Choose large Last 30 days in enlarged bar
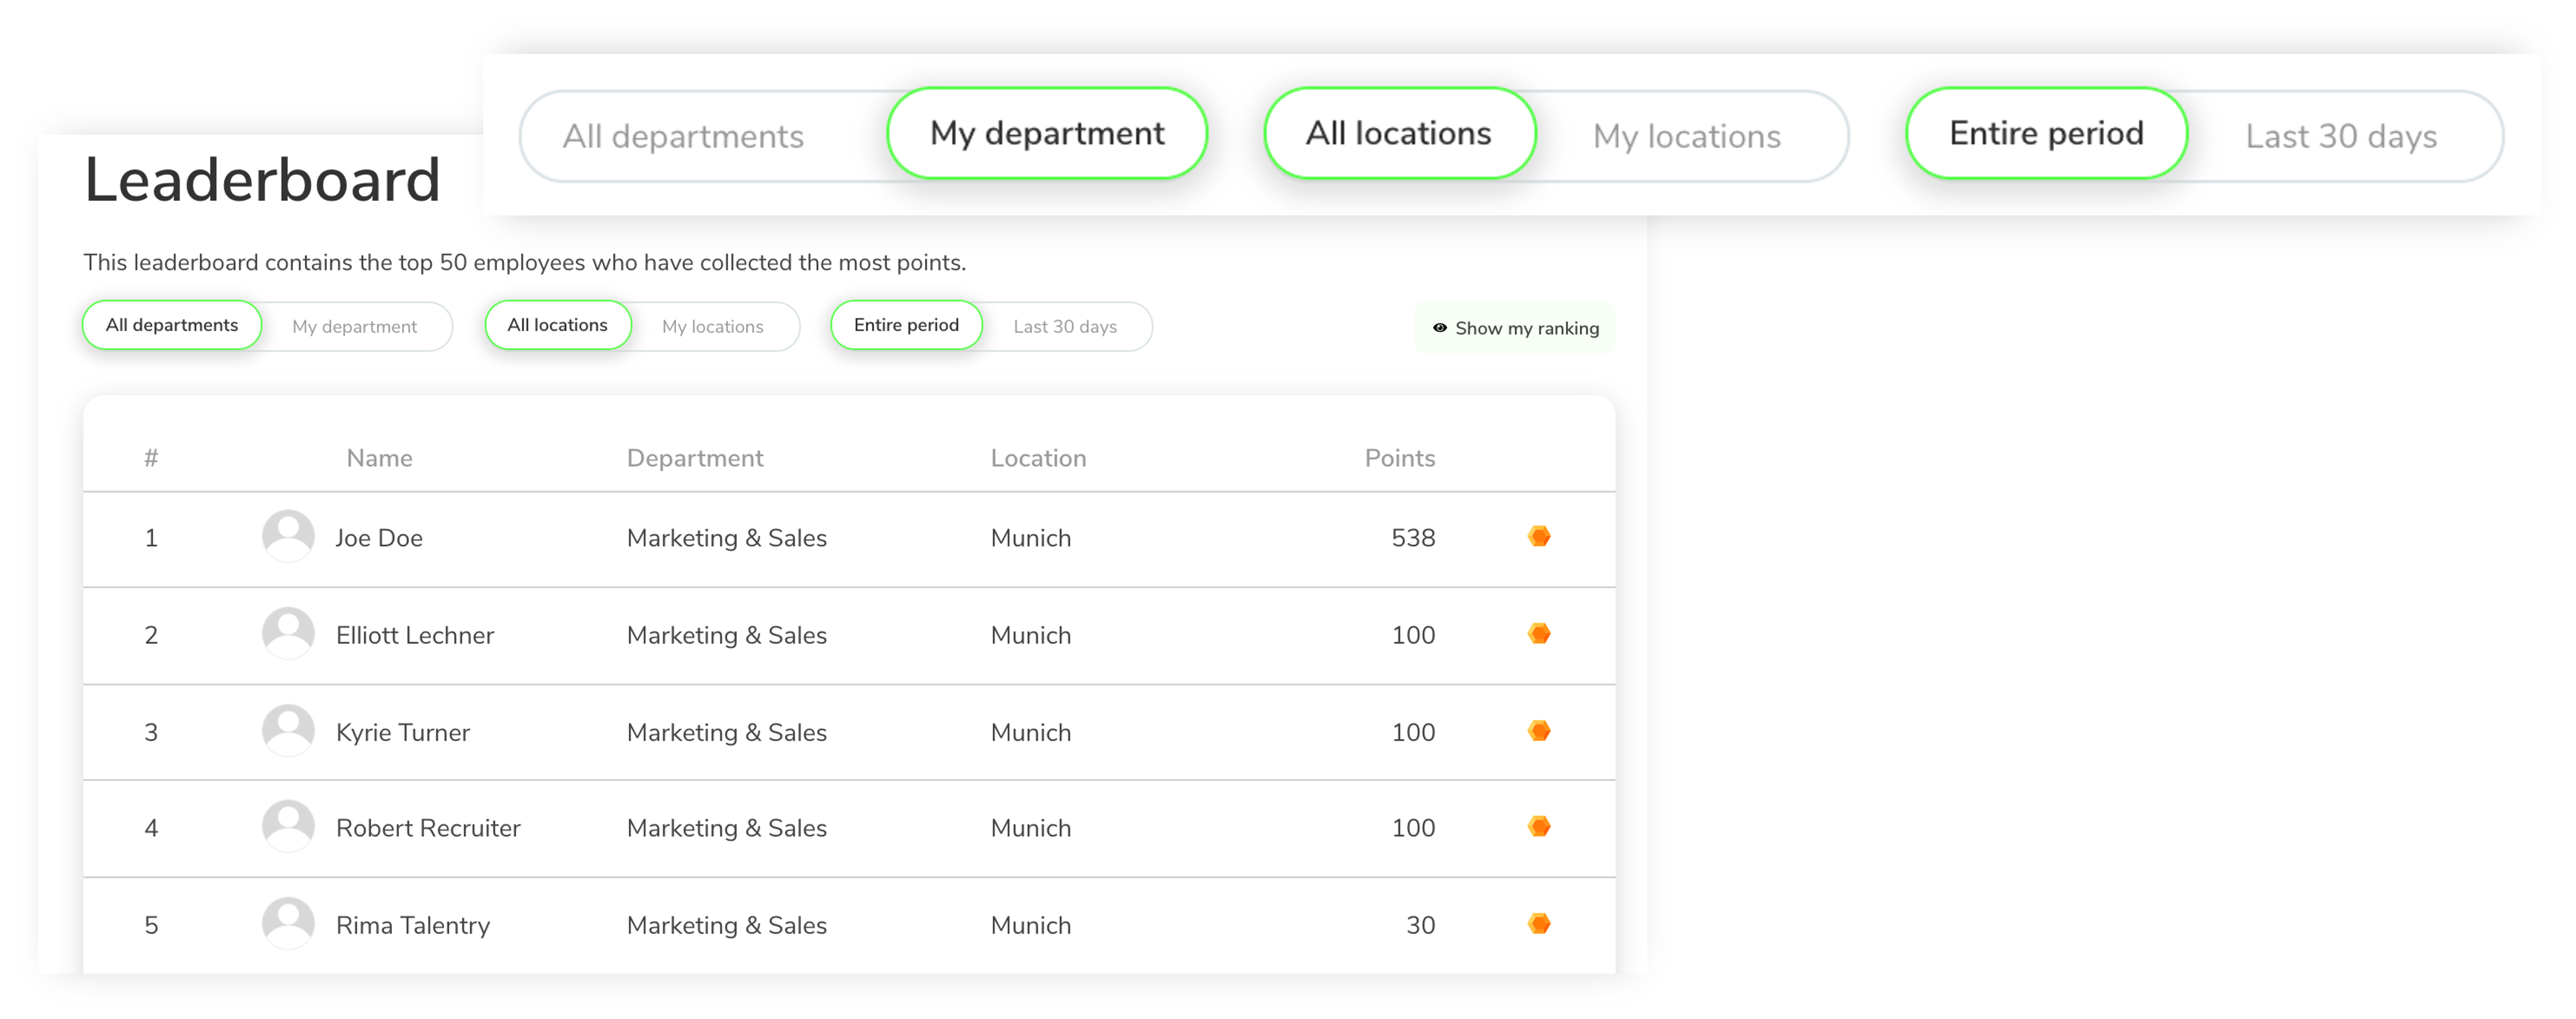 click(2340, 136)
